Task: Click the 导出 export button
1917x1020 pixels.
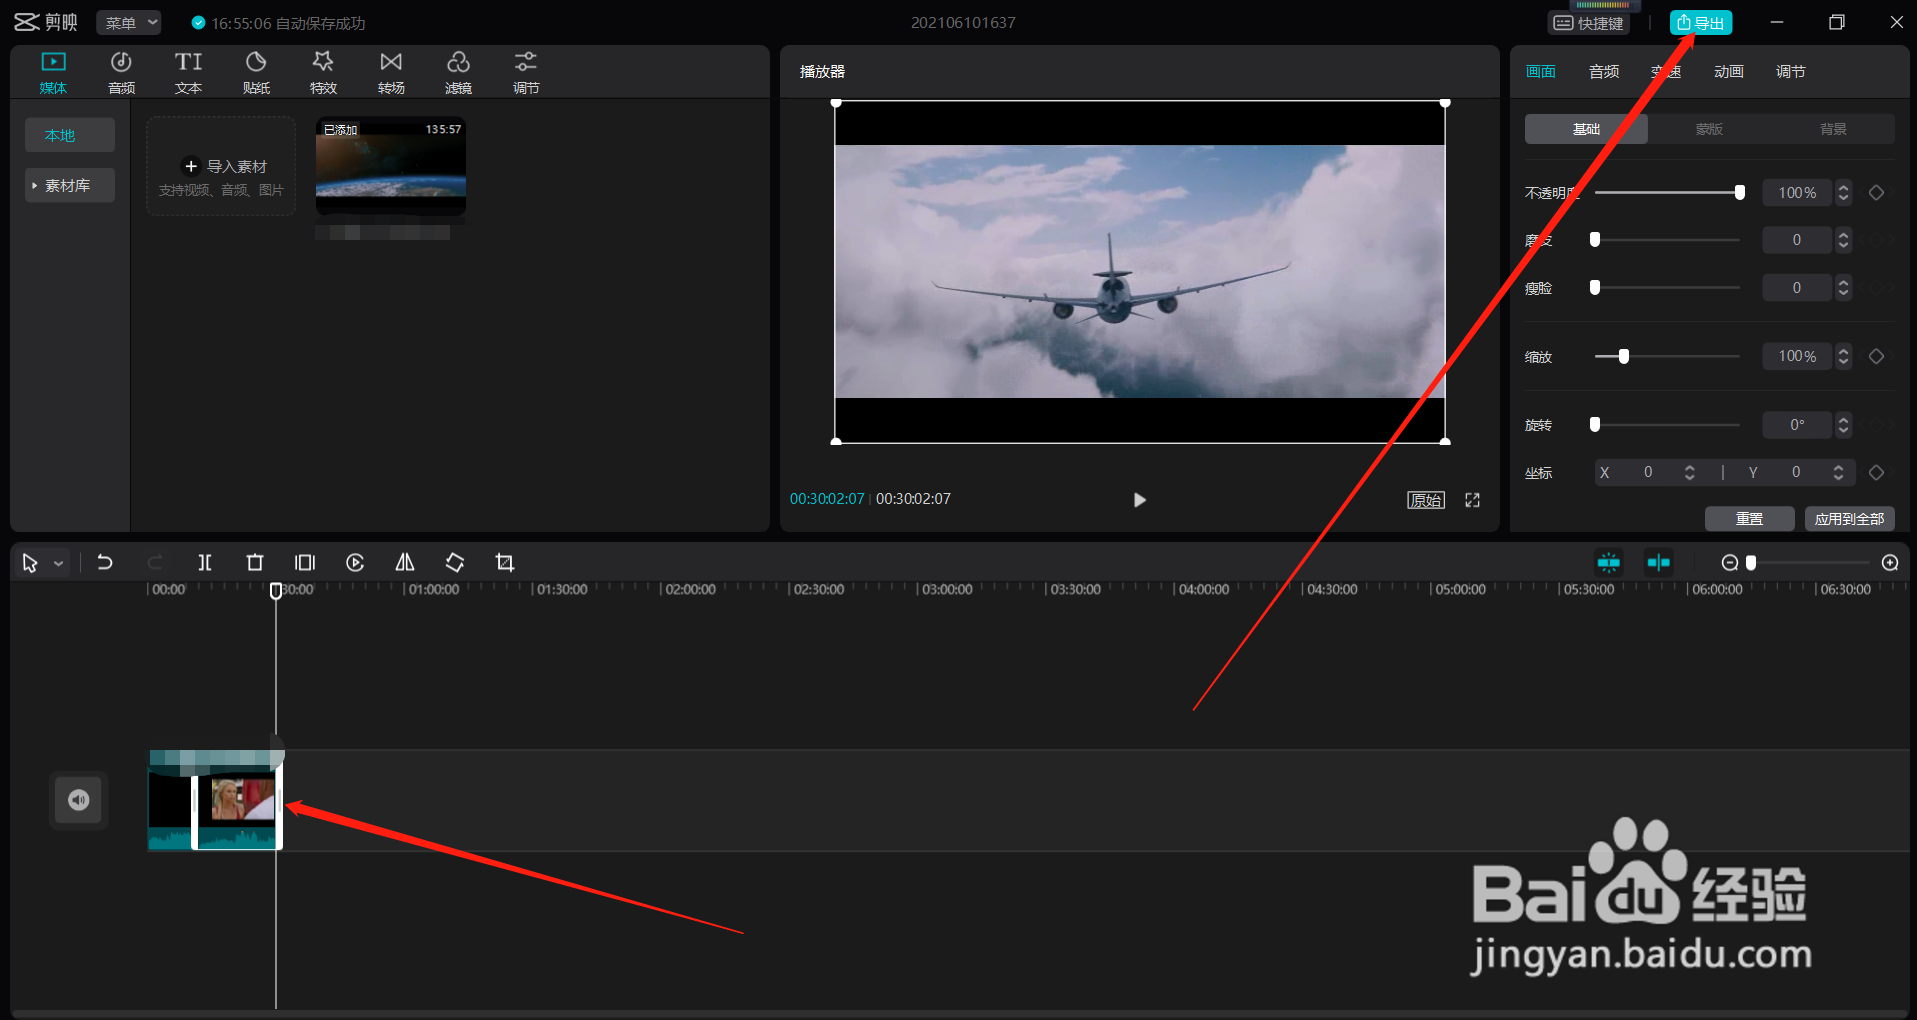Action: coord(1700,23)
